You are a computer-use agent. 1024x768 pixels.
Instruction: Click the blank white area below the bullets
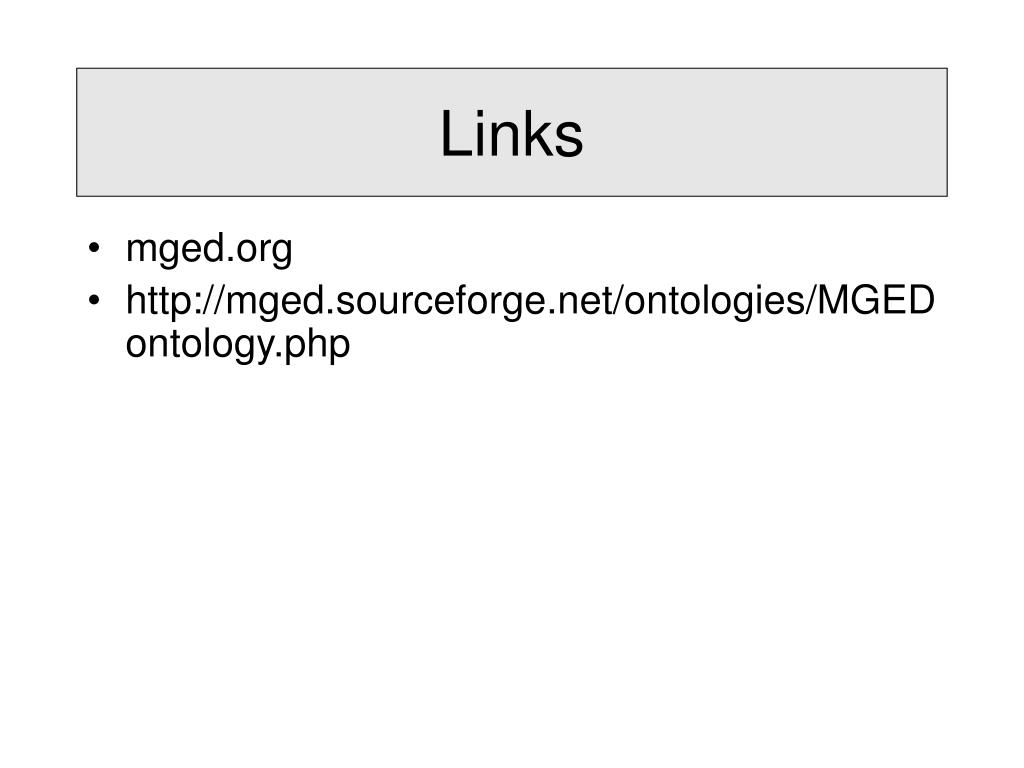(x=512, y=555)
